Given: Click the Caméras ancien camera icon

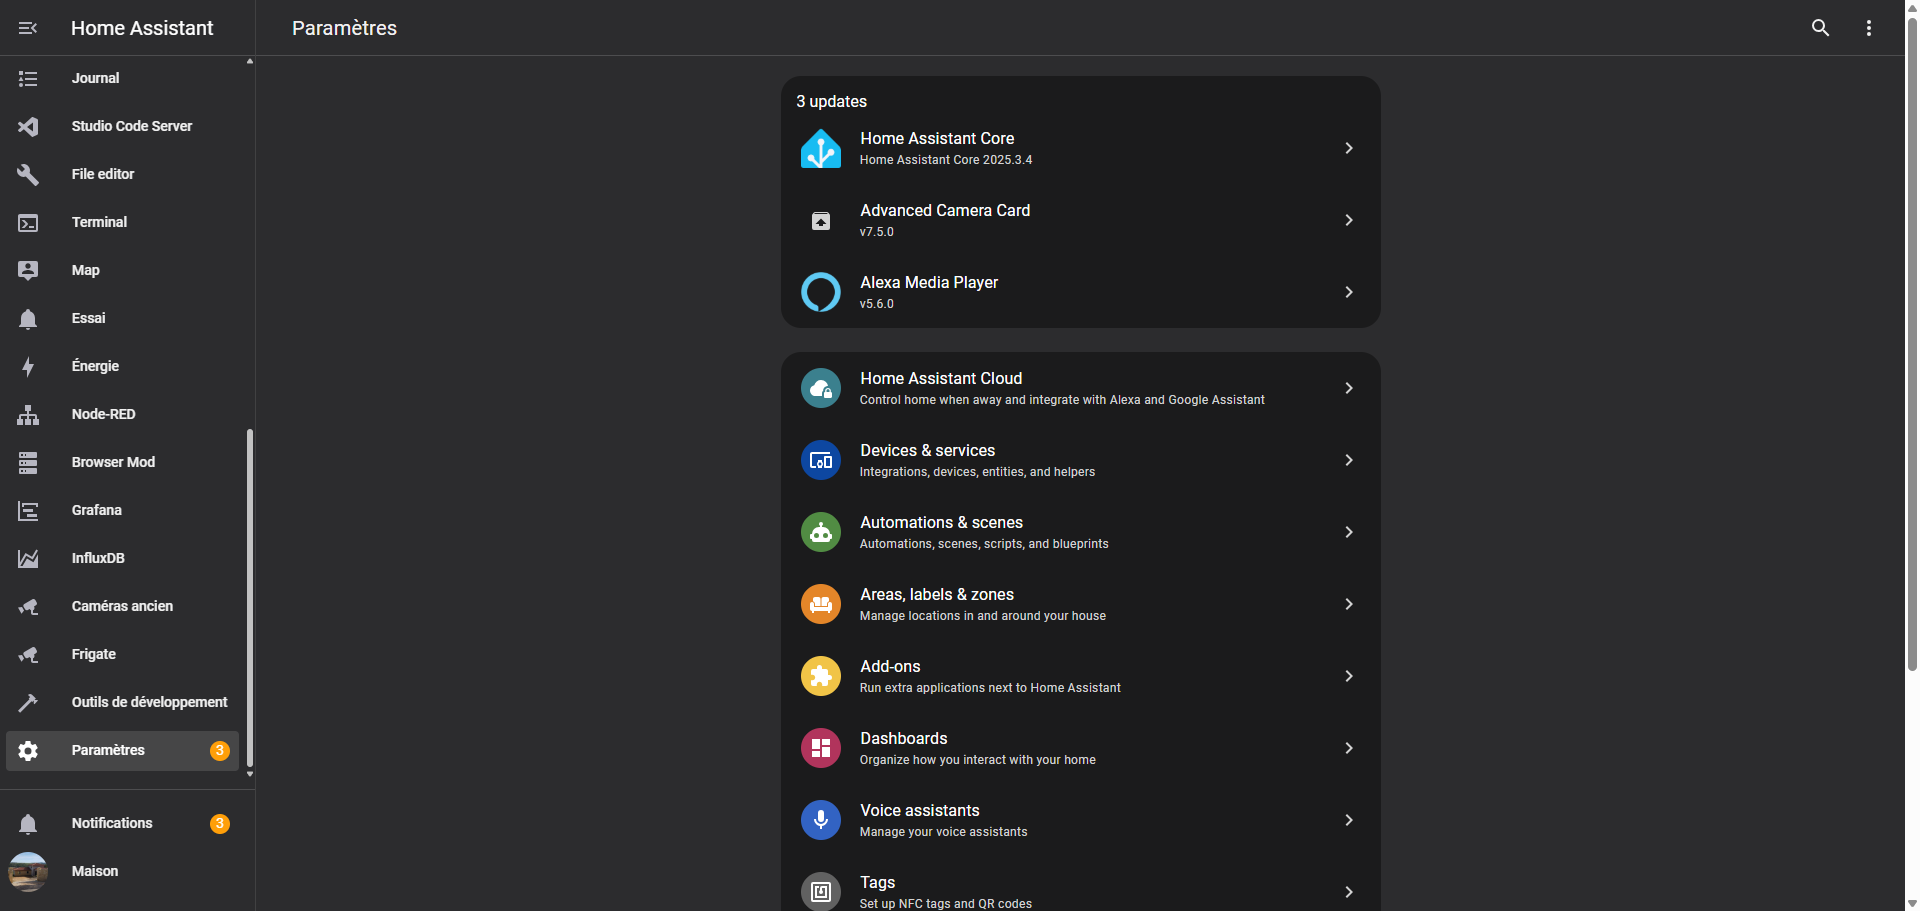Looking at the screenshot, I should tap(28, 606).
